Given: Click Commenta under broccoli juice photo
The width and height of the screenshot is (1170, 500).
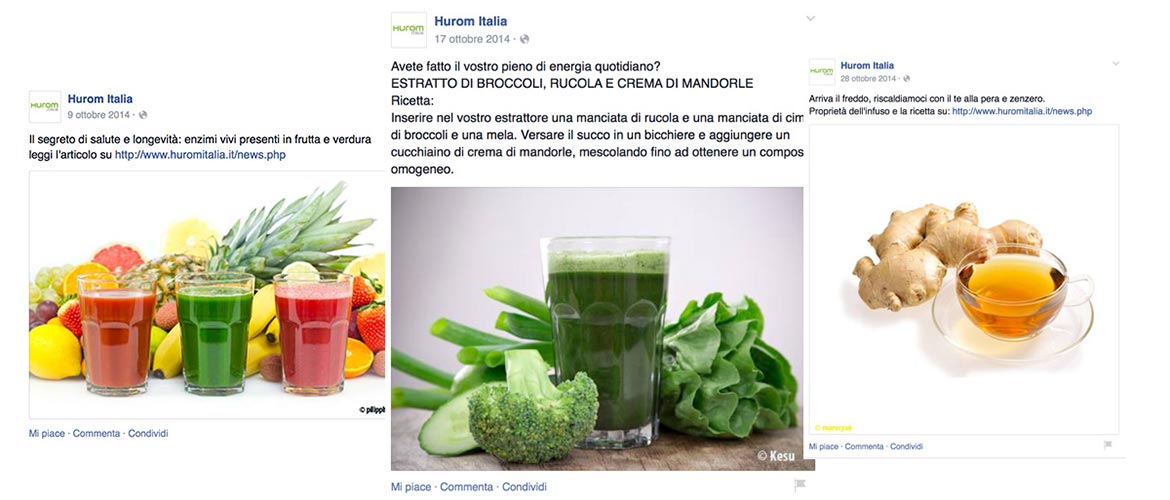Looking at the screenshot, I should (x=466, y=487).
